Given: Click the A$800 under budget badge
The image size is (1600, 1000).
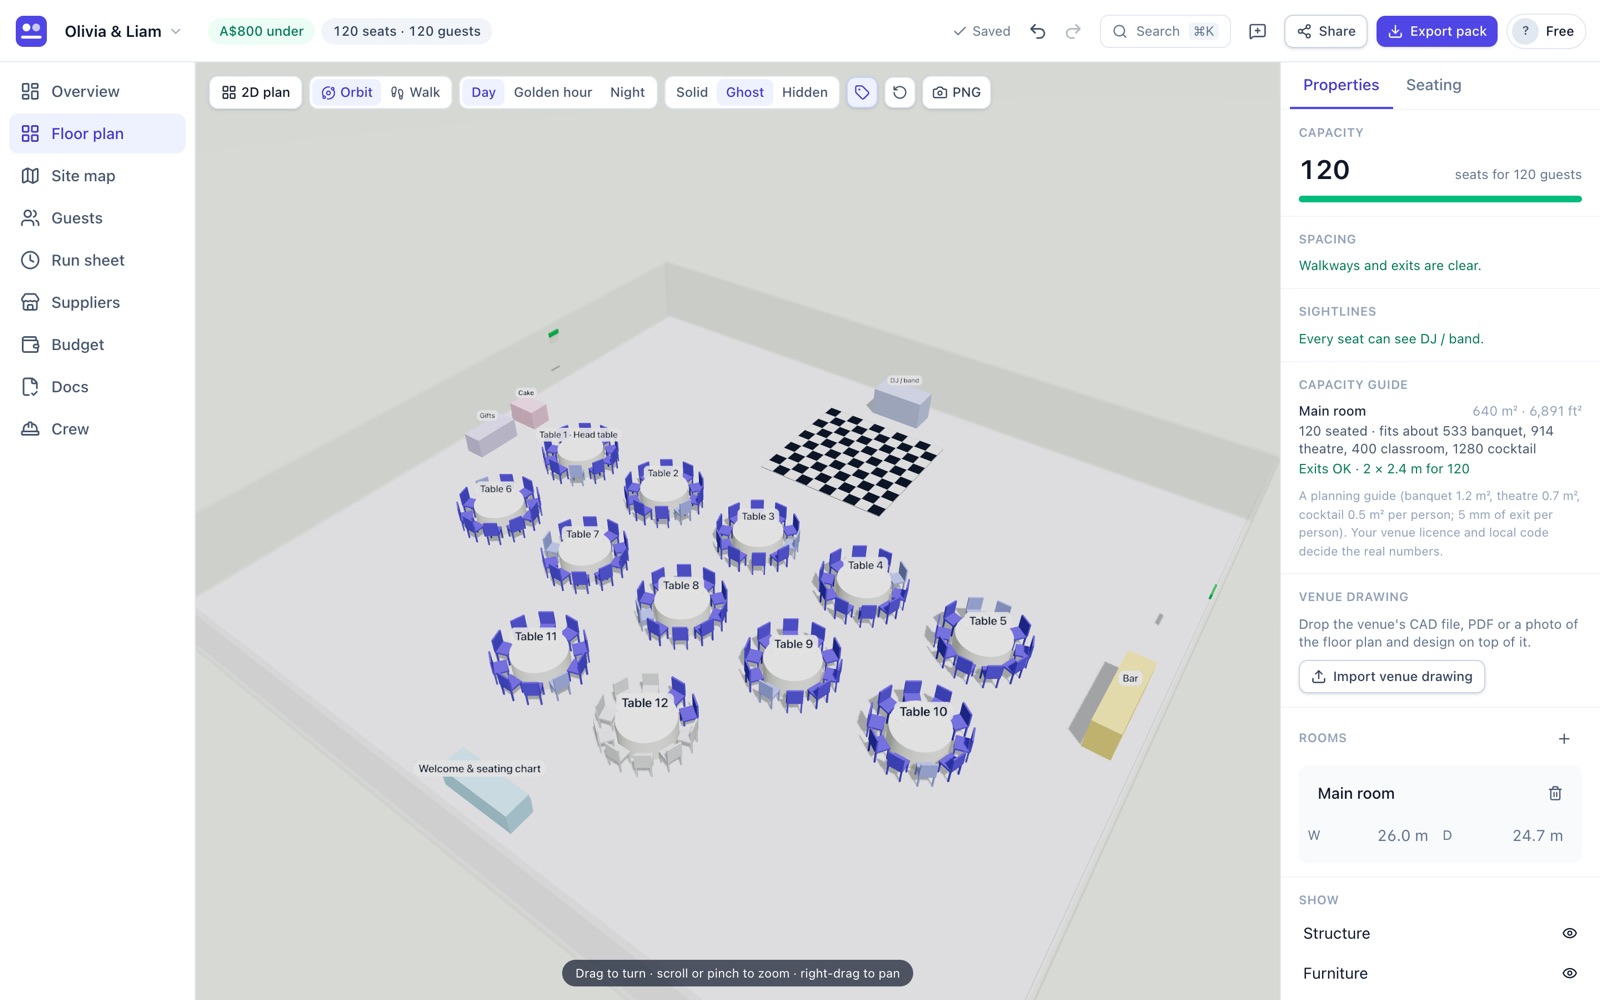Looking at the screenshot, I should [261, 31].
